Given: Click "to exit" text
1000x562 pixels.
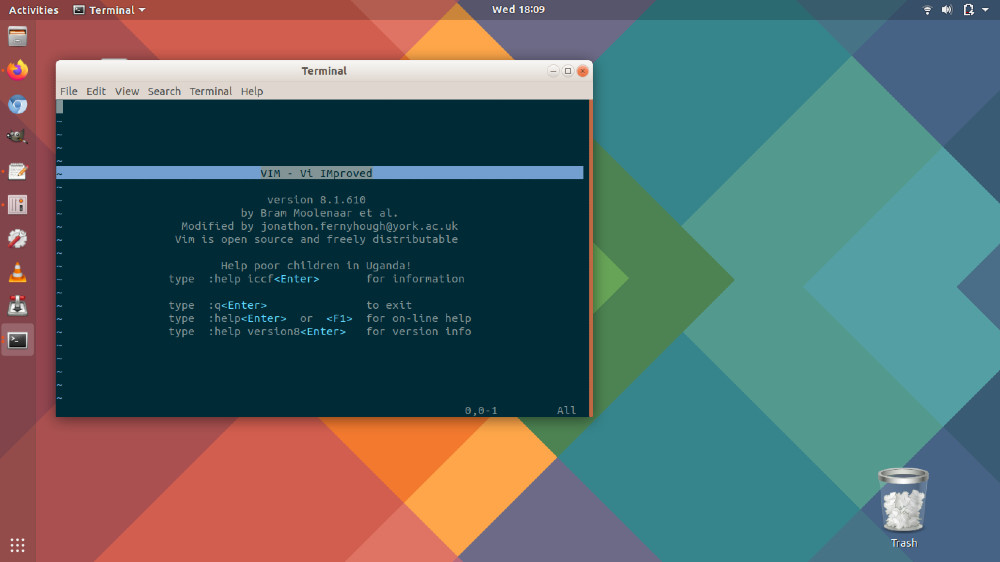Looking at the screenshot, I should coord(389,305).
